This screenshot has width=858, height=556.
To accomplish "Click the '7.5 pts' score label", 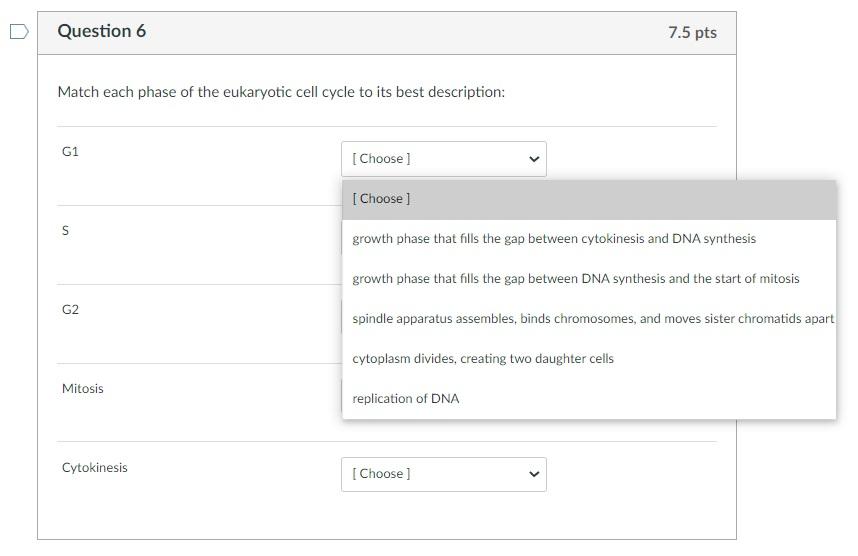I will pyautogui.click(x=692, y=32).
